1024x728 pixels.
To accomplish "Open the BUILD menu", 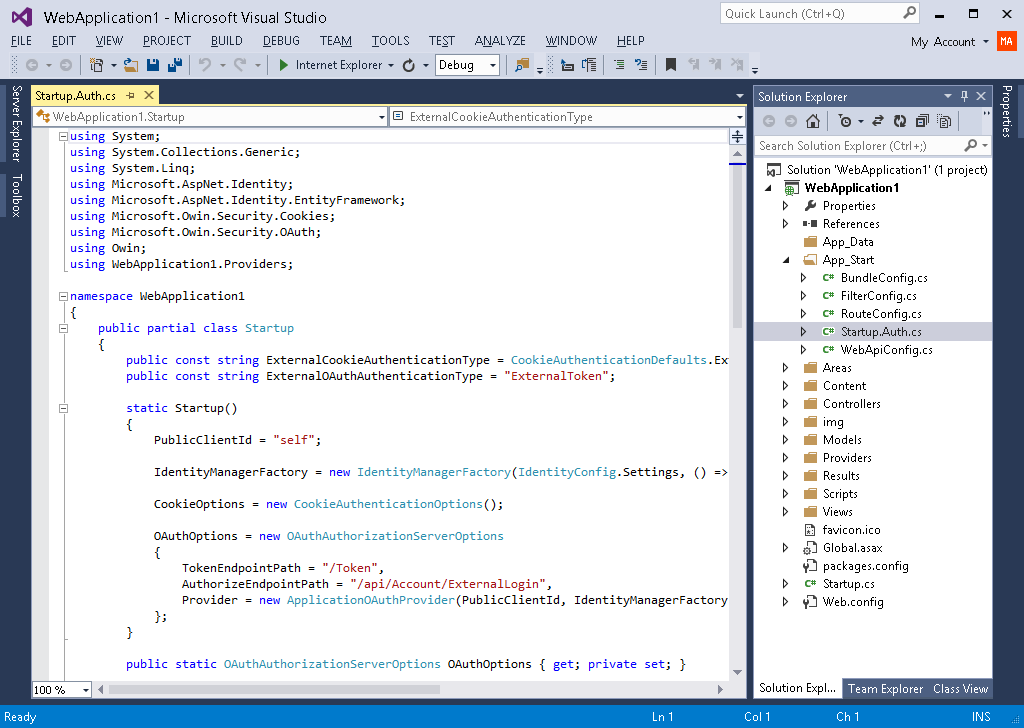I will pyautogui.click(x=226, y=41).
